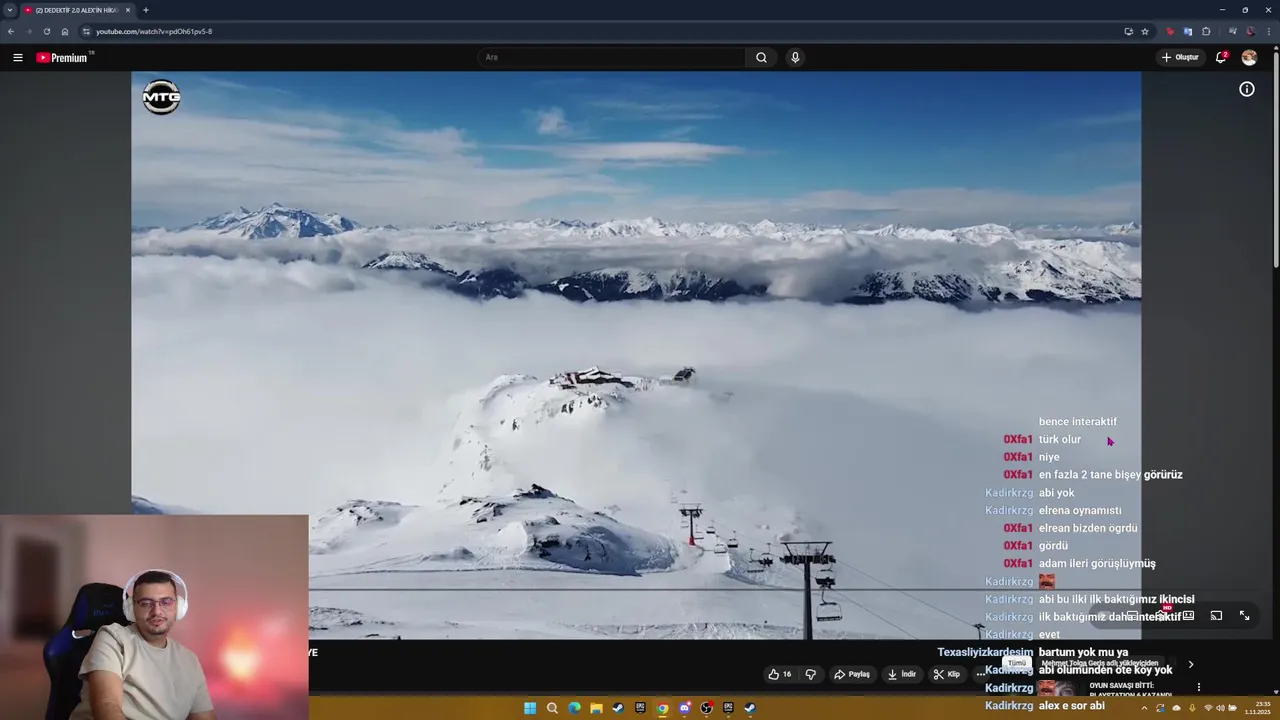Bookmark this page with star icon
Image resolution: width=1280 pixels, height=720 pixels.
[1145, 31]
